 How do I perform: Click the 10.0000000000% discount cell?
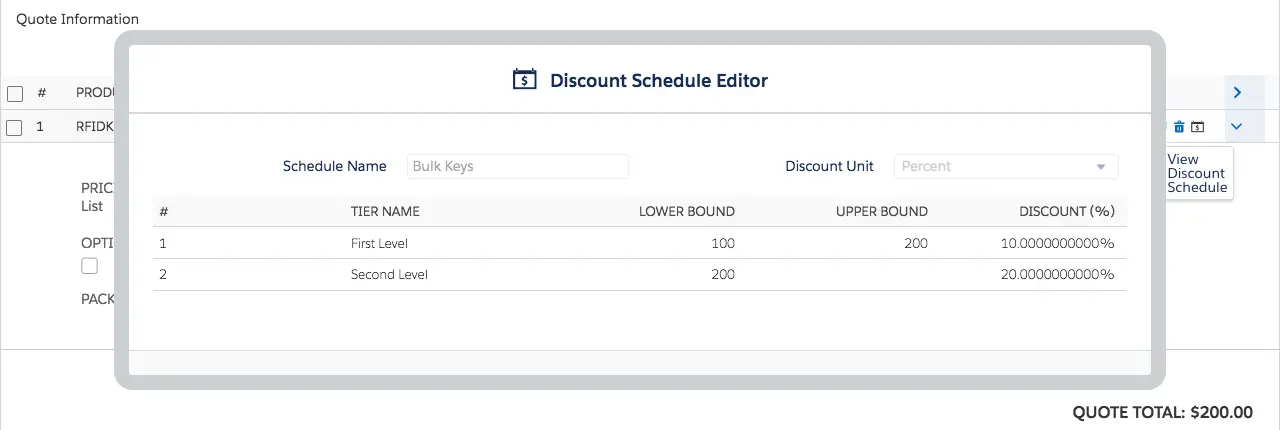tap(1057, 243)
